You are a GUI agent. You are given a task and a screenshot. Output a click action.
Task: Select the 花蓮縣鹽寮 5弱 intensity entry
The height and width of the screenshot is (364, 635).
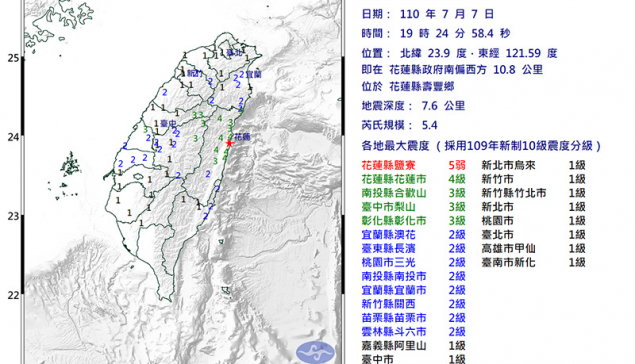[413, 165]
